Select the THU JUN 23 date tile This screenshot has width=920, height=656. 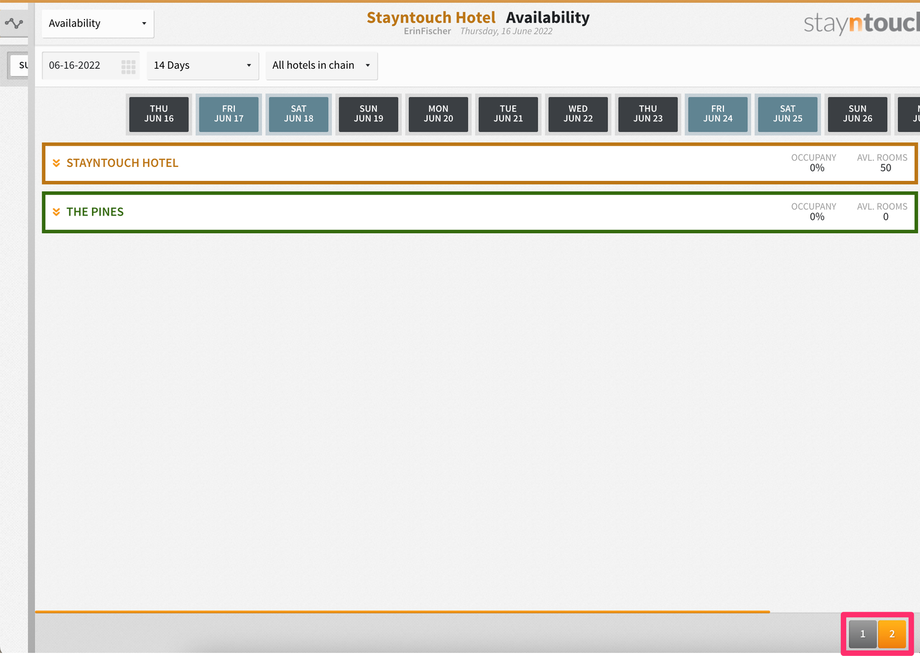(x=648, y=114)
